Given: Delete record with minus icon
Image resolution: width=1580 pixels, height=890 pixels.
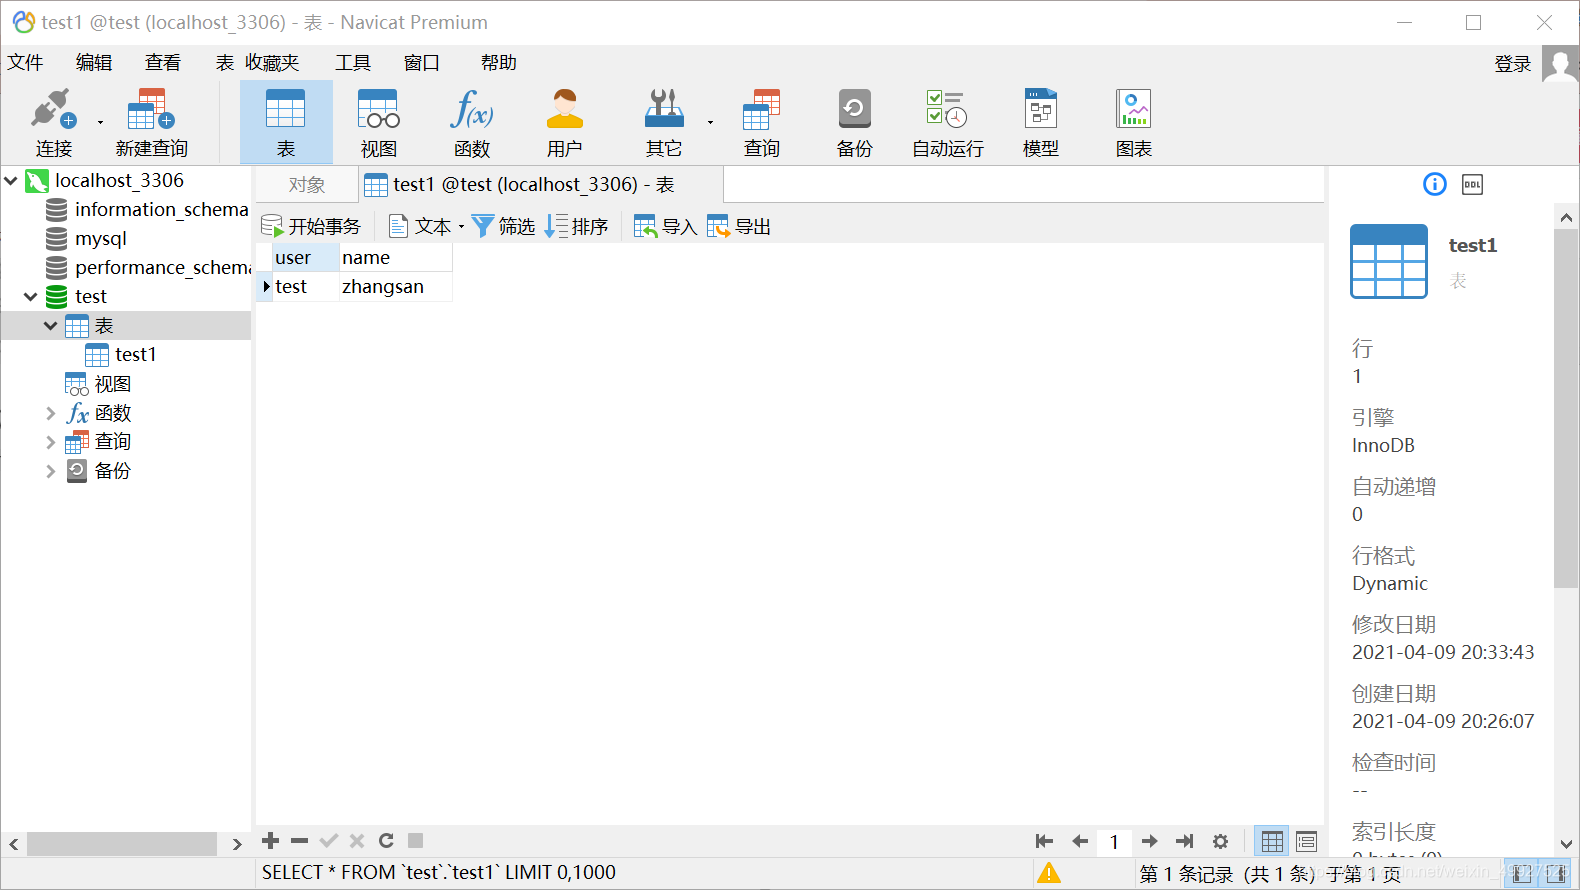Looking at the screenshot, I should click(x=299, y=841).
